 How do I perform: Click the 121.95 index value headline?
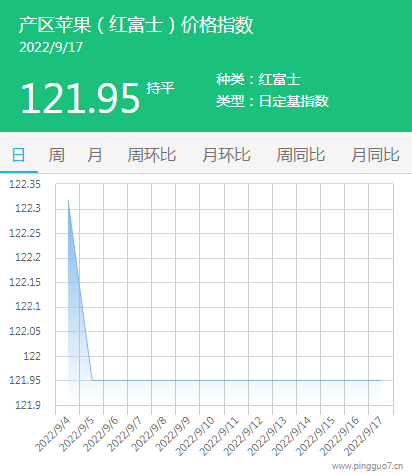(x=80, y=98)
